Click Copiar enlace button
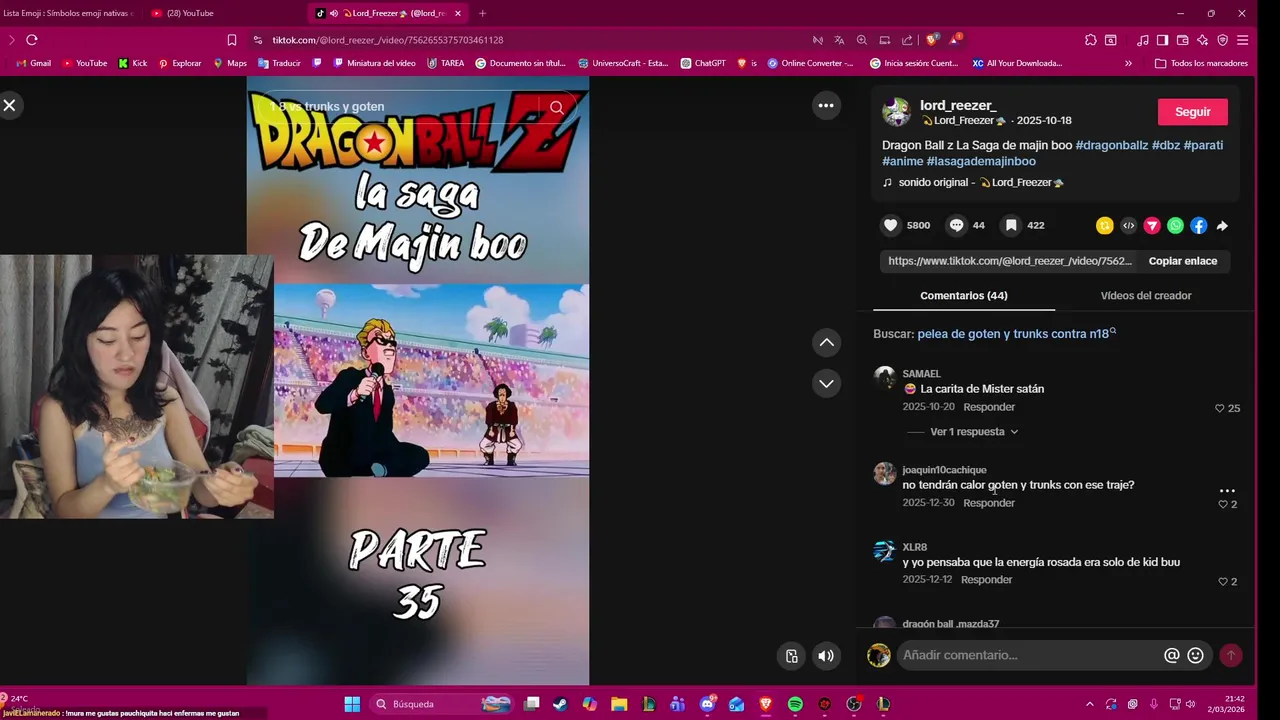This screenshot has width=1280, height=720. [1183, 261]
